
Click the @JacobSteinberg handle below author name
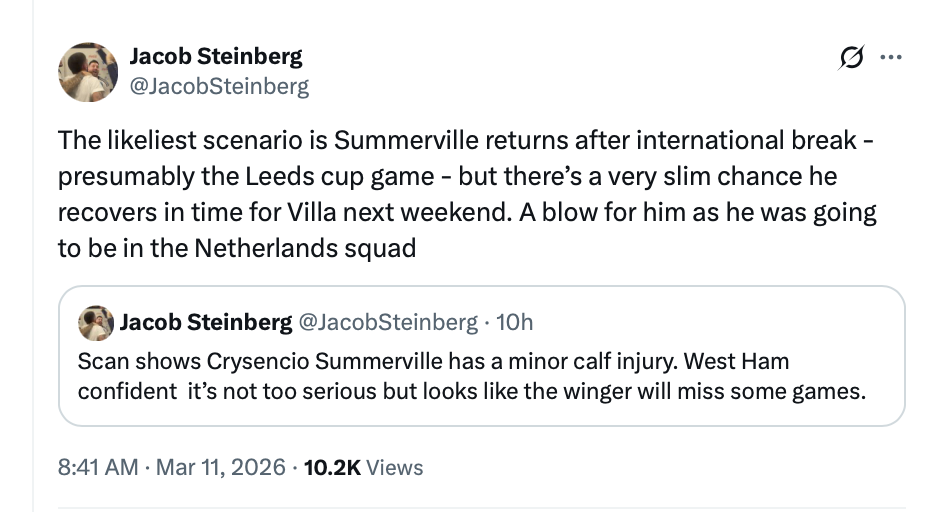(x=219, y=86)
